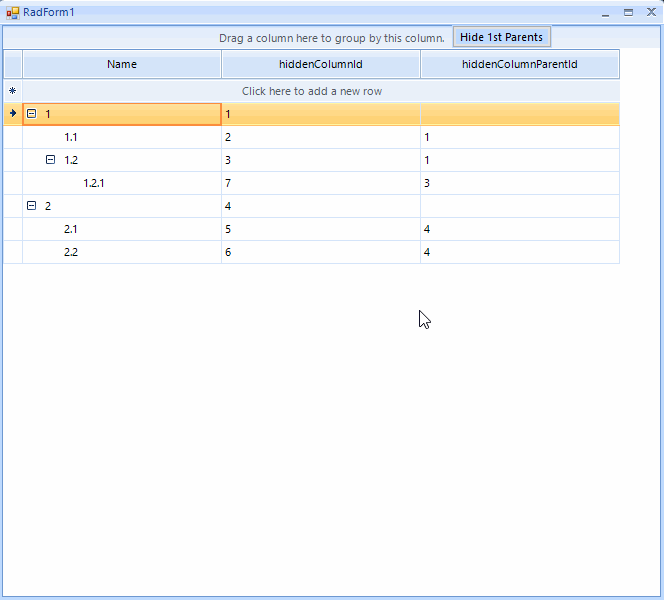664x600 pixels.
Task: Click the new row asterisk indicator
Action: click(12, 91)
